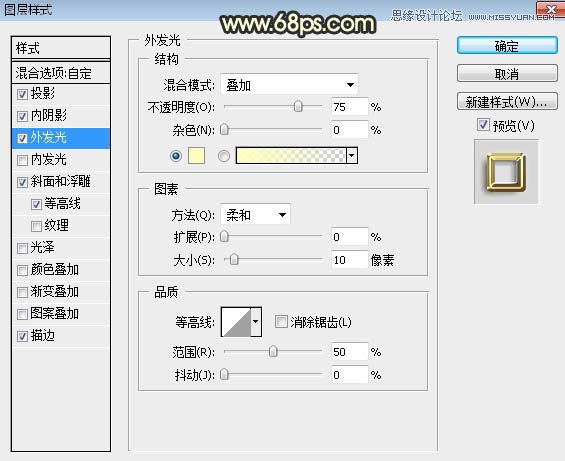Click the 取消 cancel button
Screen dimensions: 565x461
(x=507, y=74)
